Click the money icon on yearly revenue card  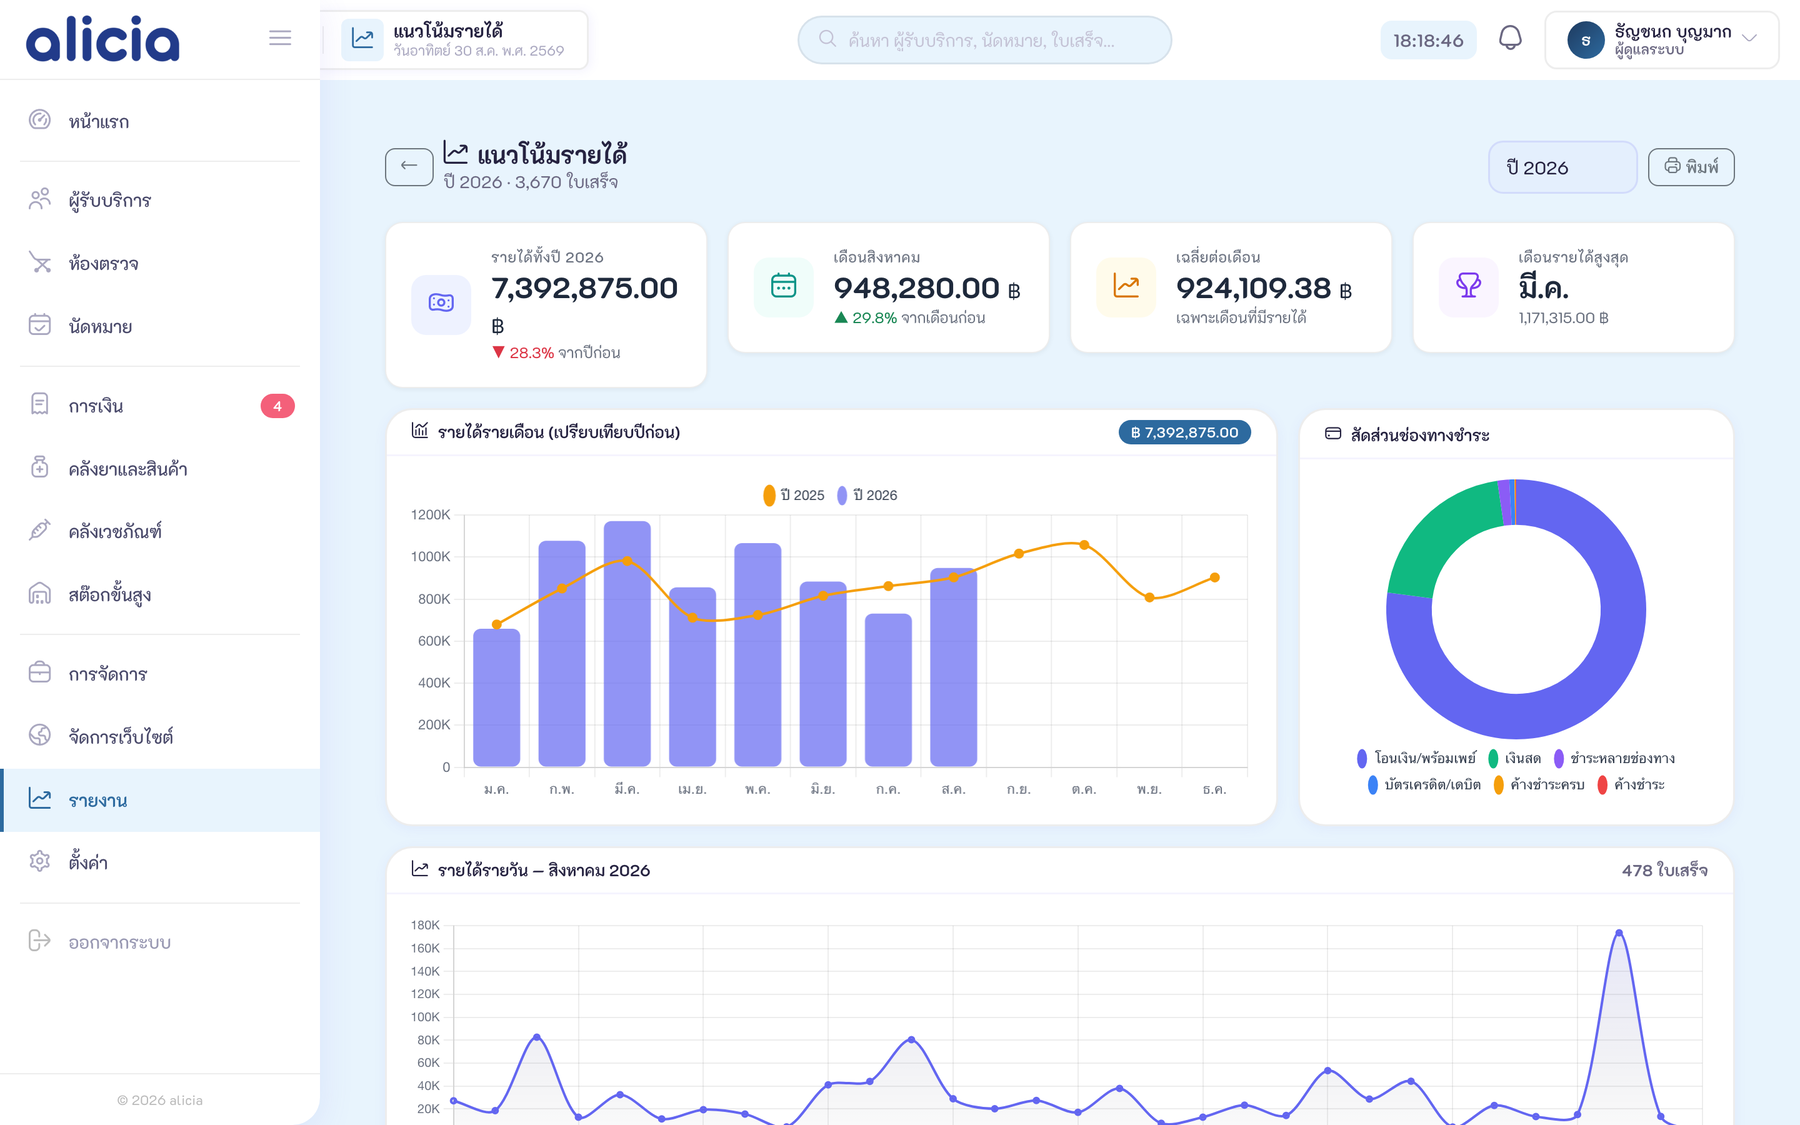[441, 304]
